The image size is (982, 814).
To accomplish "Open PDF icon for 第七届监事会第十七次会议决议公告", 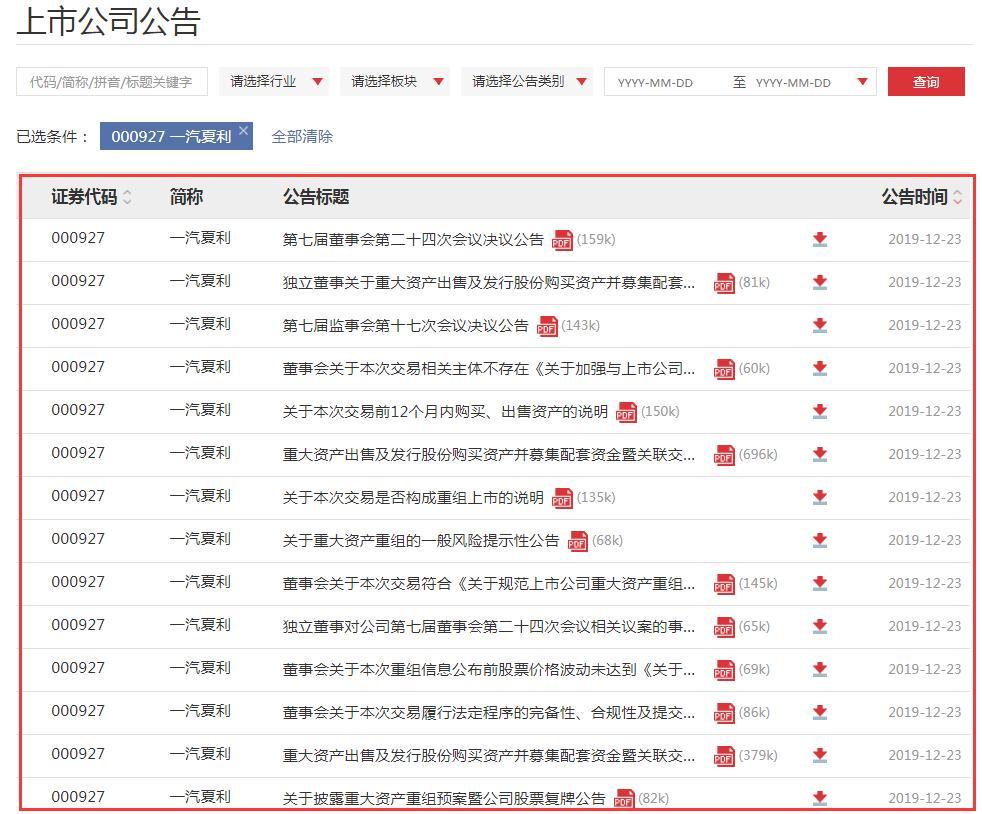I will point(547,326).
